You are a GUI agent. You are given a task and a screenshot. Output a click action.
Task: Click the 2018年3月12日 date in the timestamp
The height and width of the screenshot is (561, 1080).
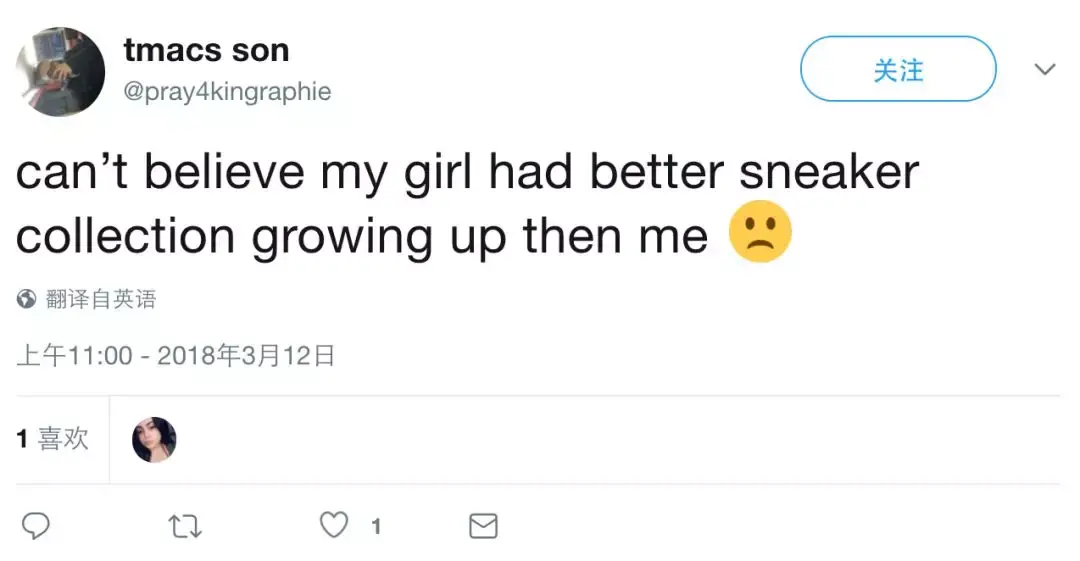click(x=246, y=355)
